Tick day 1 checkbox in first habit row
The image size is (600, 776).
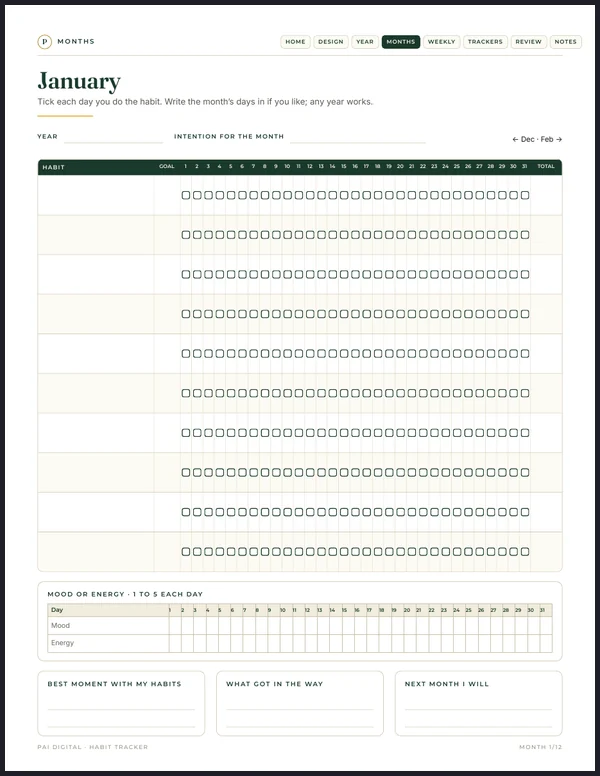click(186, 195)
